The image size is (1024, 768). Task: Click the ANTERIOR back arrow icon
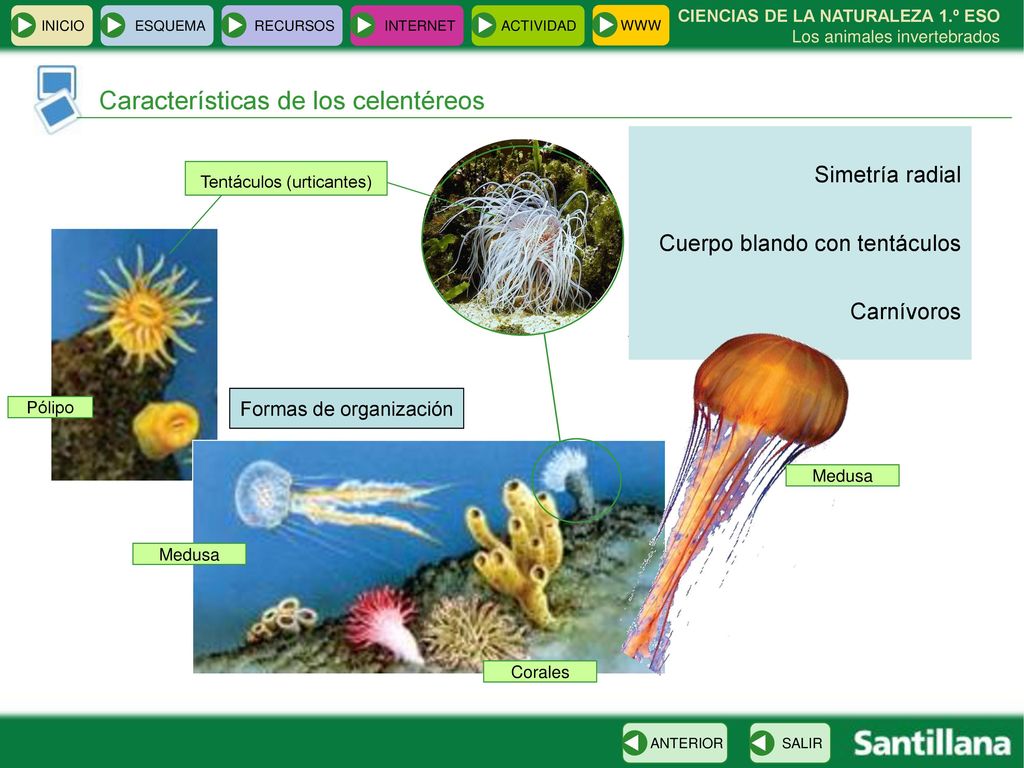point(635,743)
